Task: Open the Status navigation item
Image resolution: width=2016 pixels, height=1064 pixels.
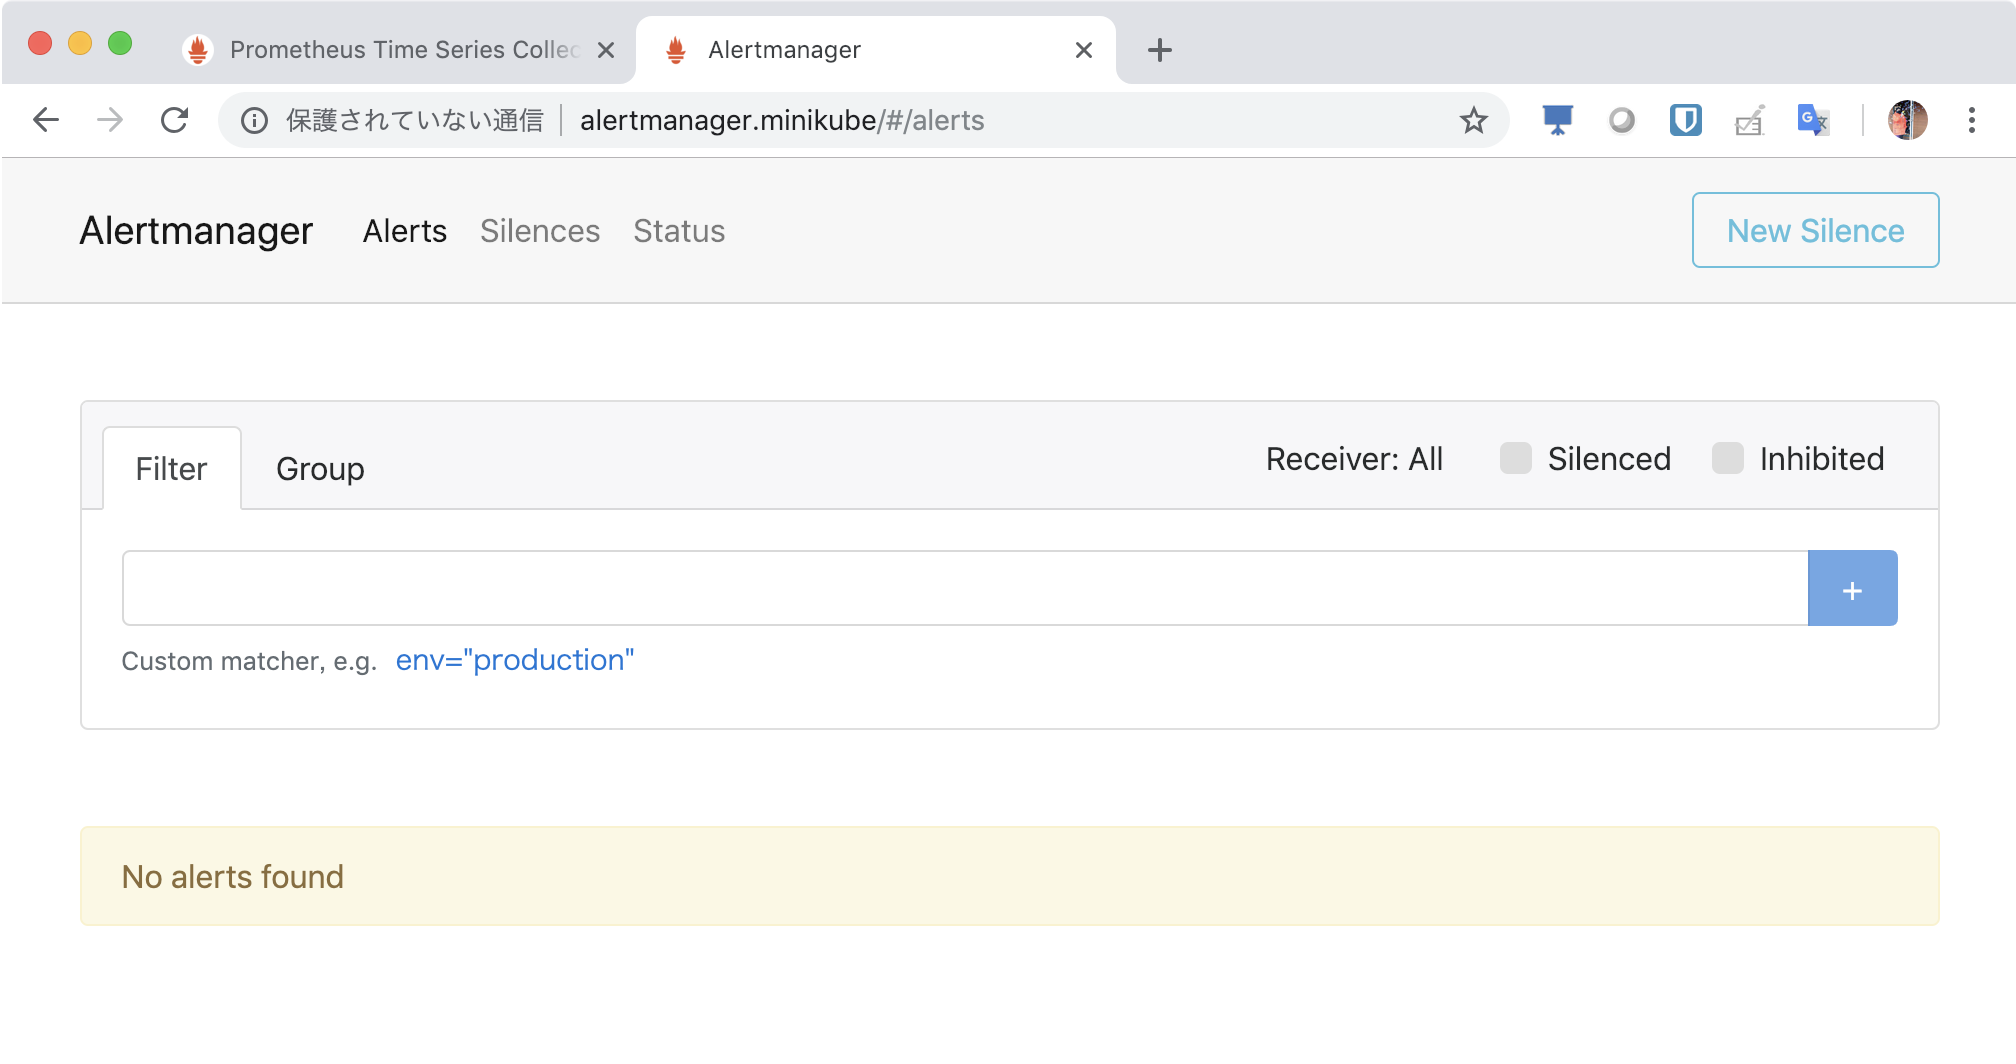Action: (679, 231)
